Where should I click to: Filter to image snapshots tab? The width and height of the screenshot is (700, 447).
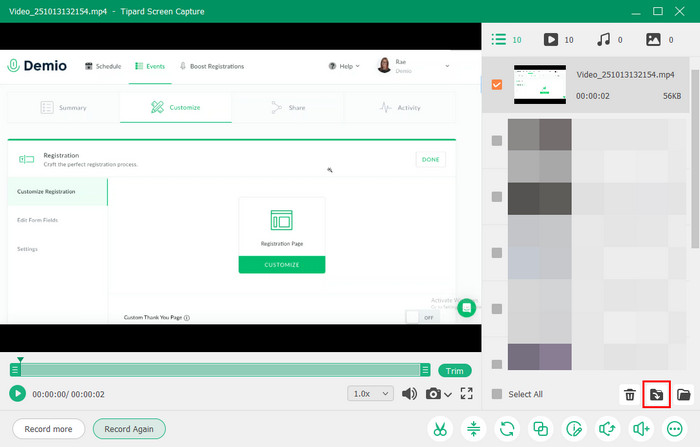point(660,39)
